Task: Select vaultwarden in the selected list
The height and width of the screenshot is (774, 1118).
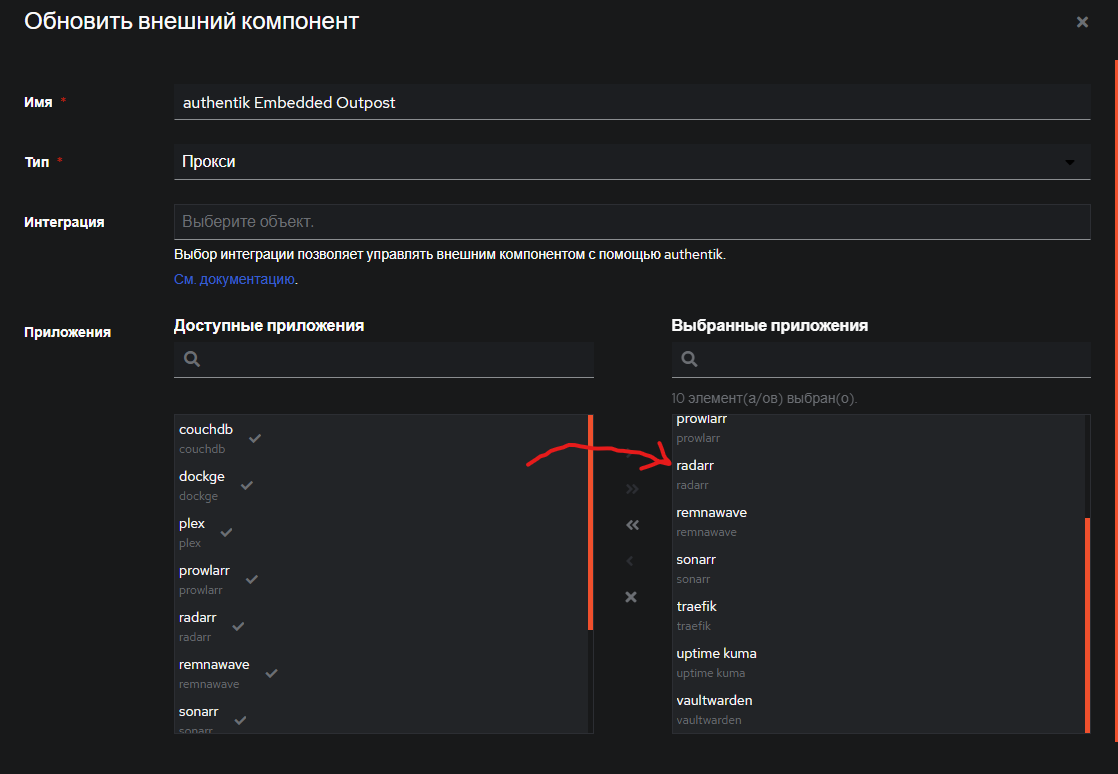Action: coord(714,700)
